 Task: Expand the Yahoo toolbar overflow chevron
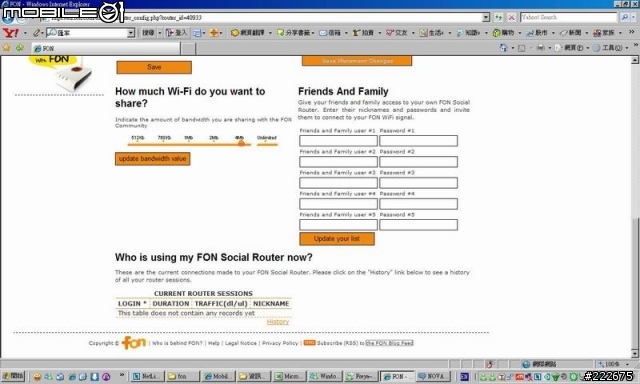(x=632, y=32)
